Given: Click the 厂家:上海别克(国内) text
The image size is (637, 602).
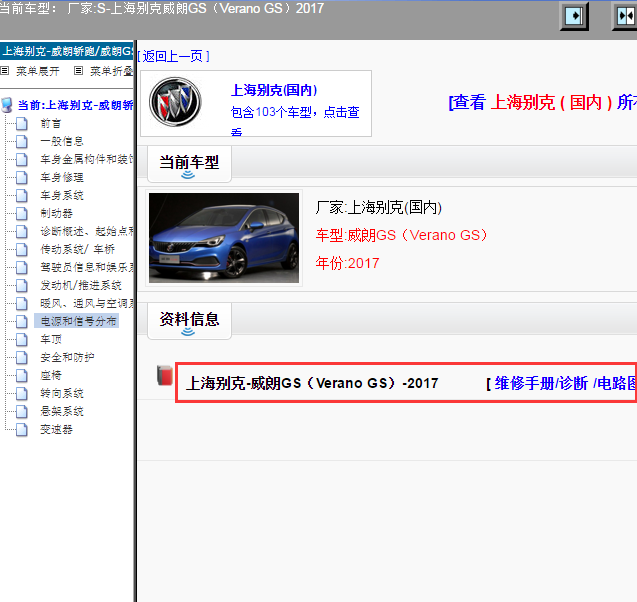Looking at the screenshot, I should click(379, 208).
